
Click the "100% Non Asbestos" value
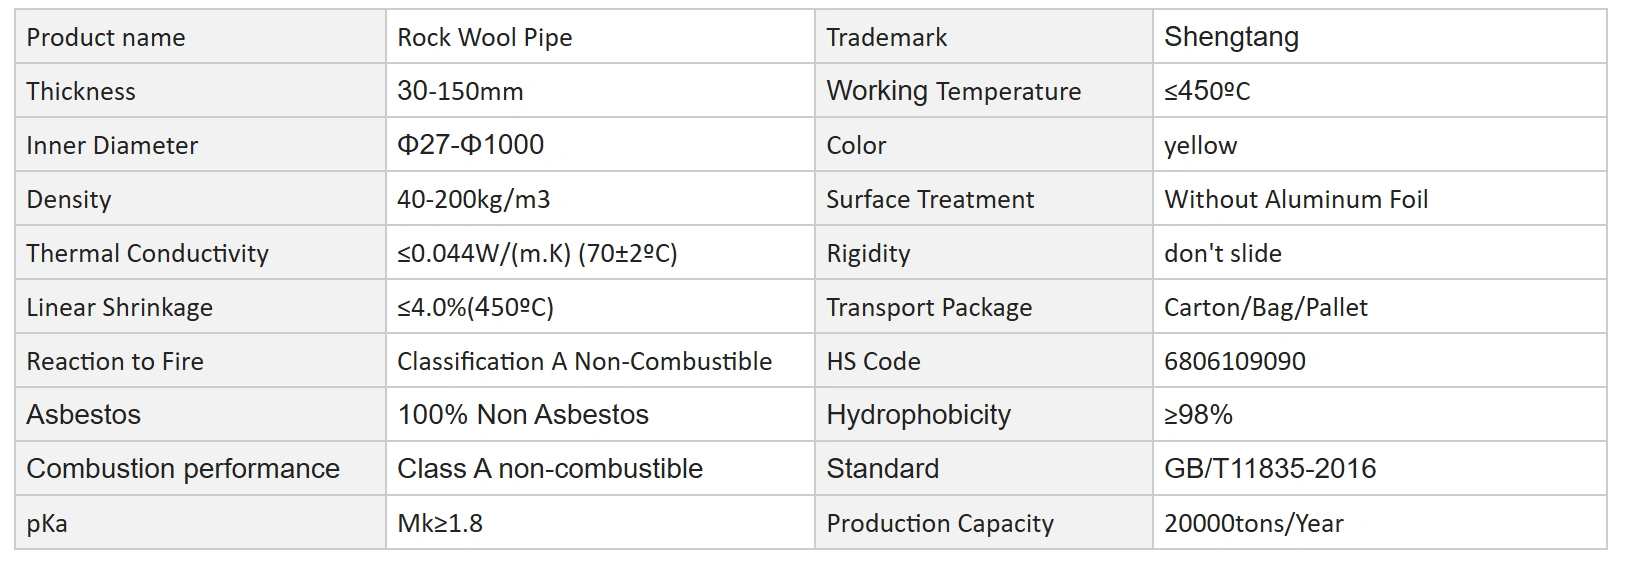[523, 415]
